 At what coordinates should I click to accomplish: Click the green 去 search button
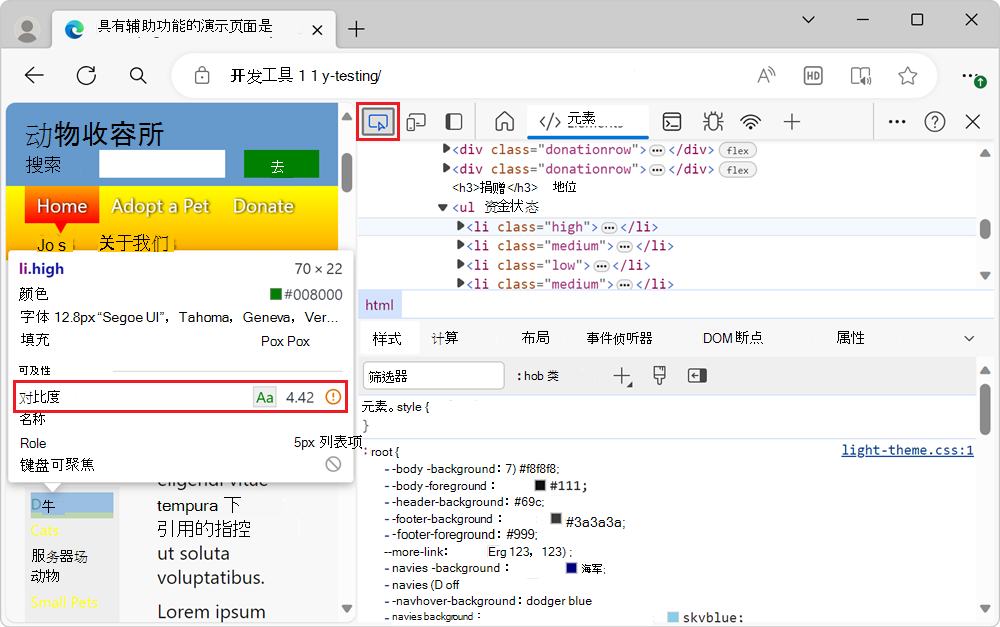pyautogui.click(x=281, y=165)
